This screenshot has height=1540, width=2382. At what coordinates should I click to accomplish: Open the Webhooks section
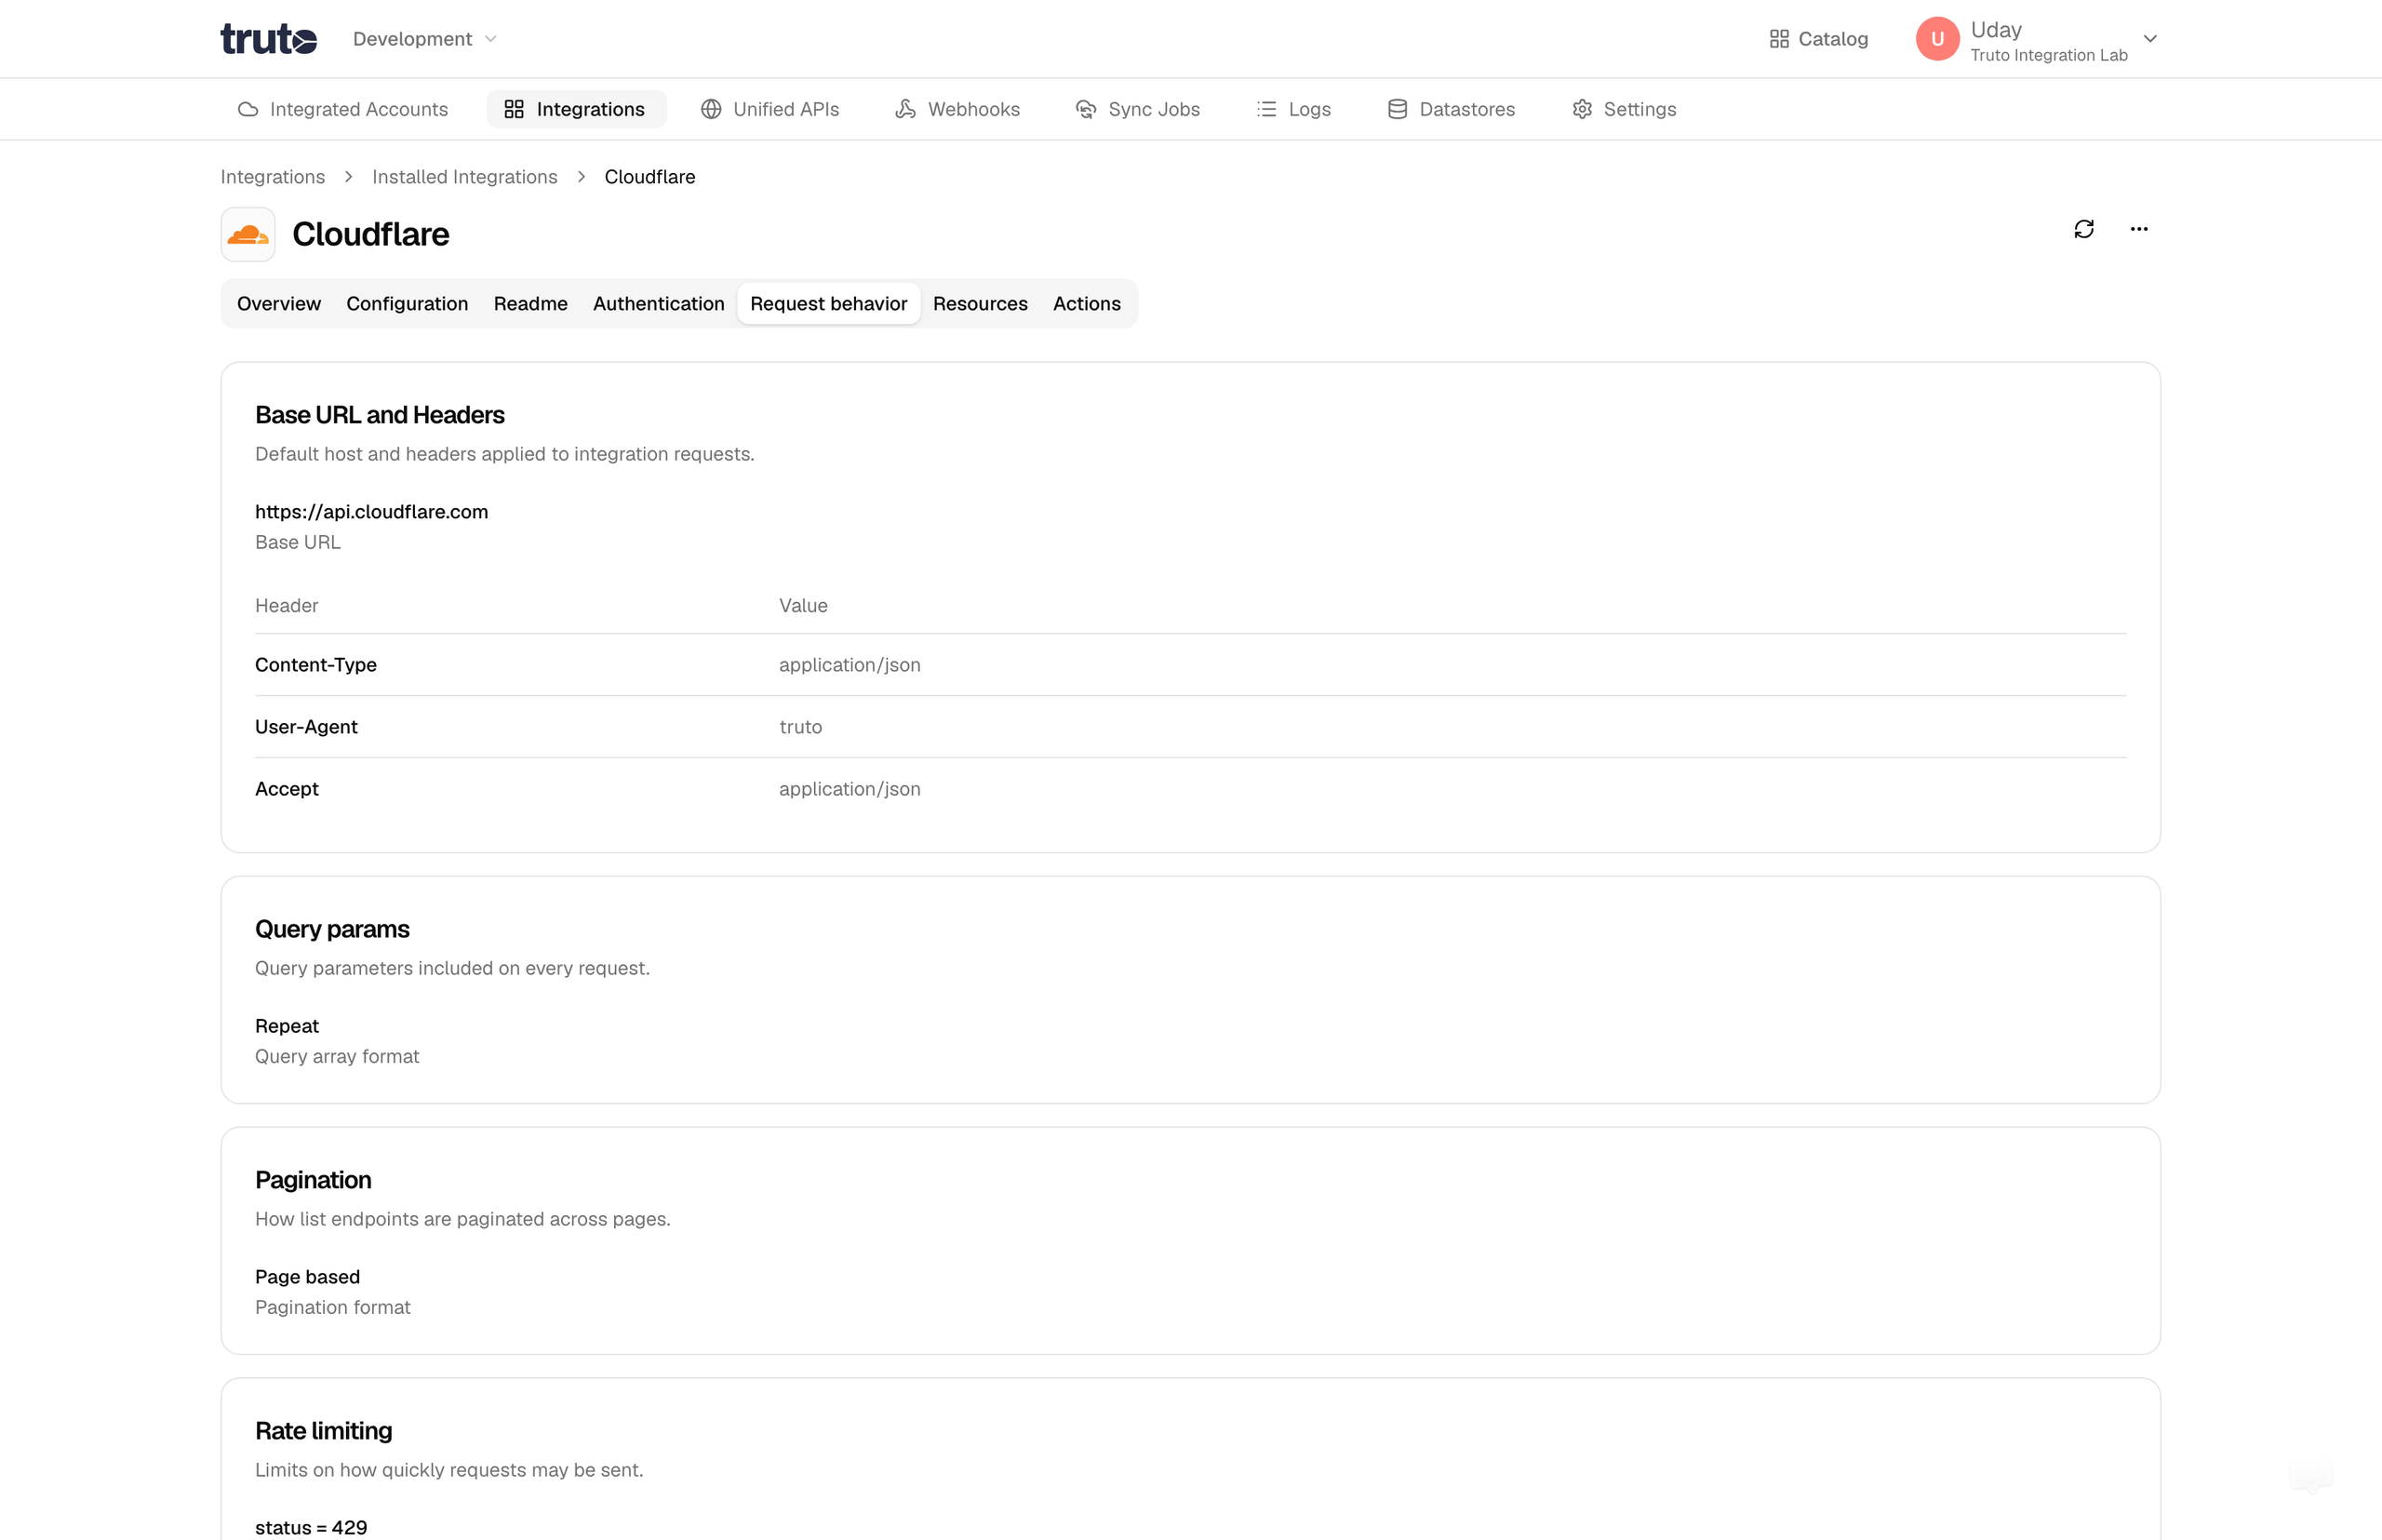click(x=957, y=109)
